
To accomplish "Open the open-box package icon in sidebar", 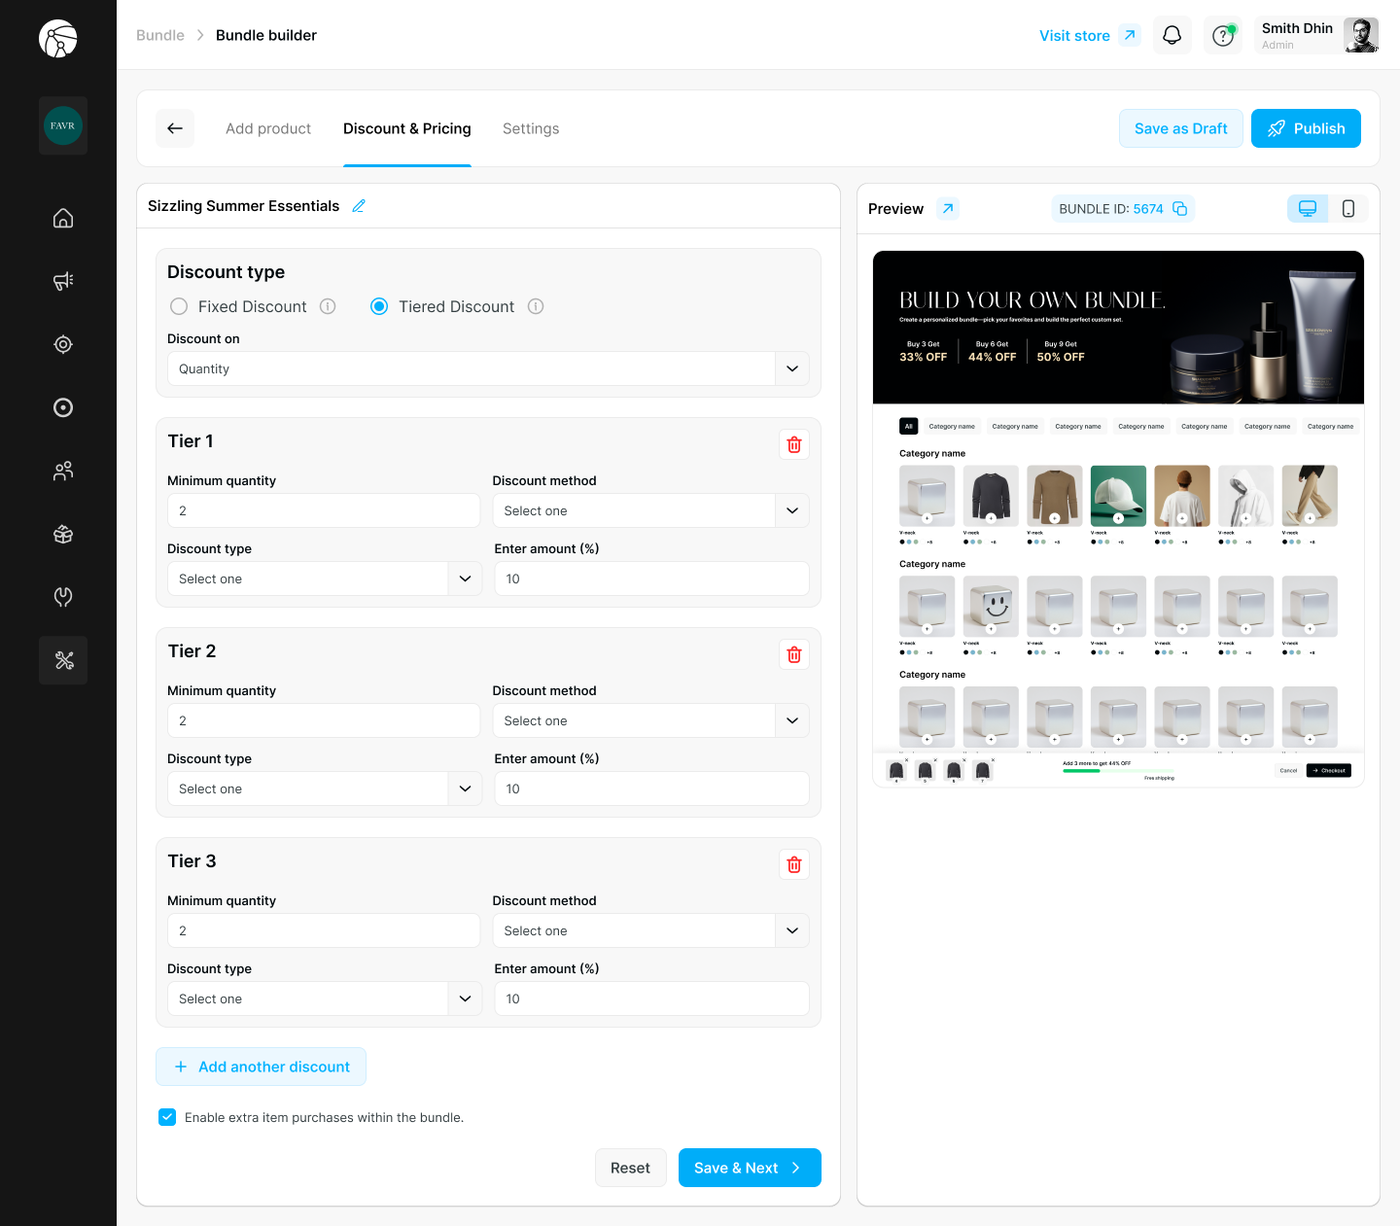I will pyautogui.click(x=63, y=534).
